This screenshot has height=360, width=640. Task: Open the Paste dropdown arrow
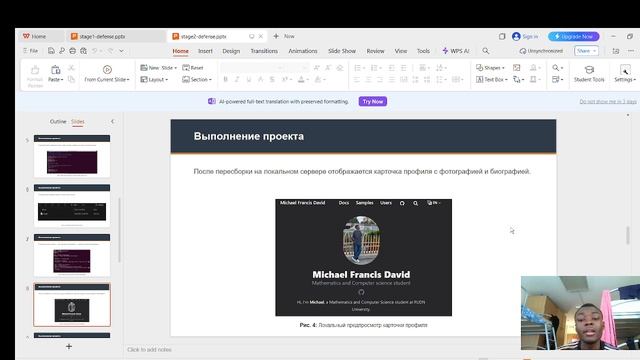pyautogui.click(x=62, y=80)
